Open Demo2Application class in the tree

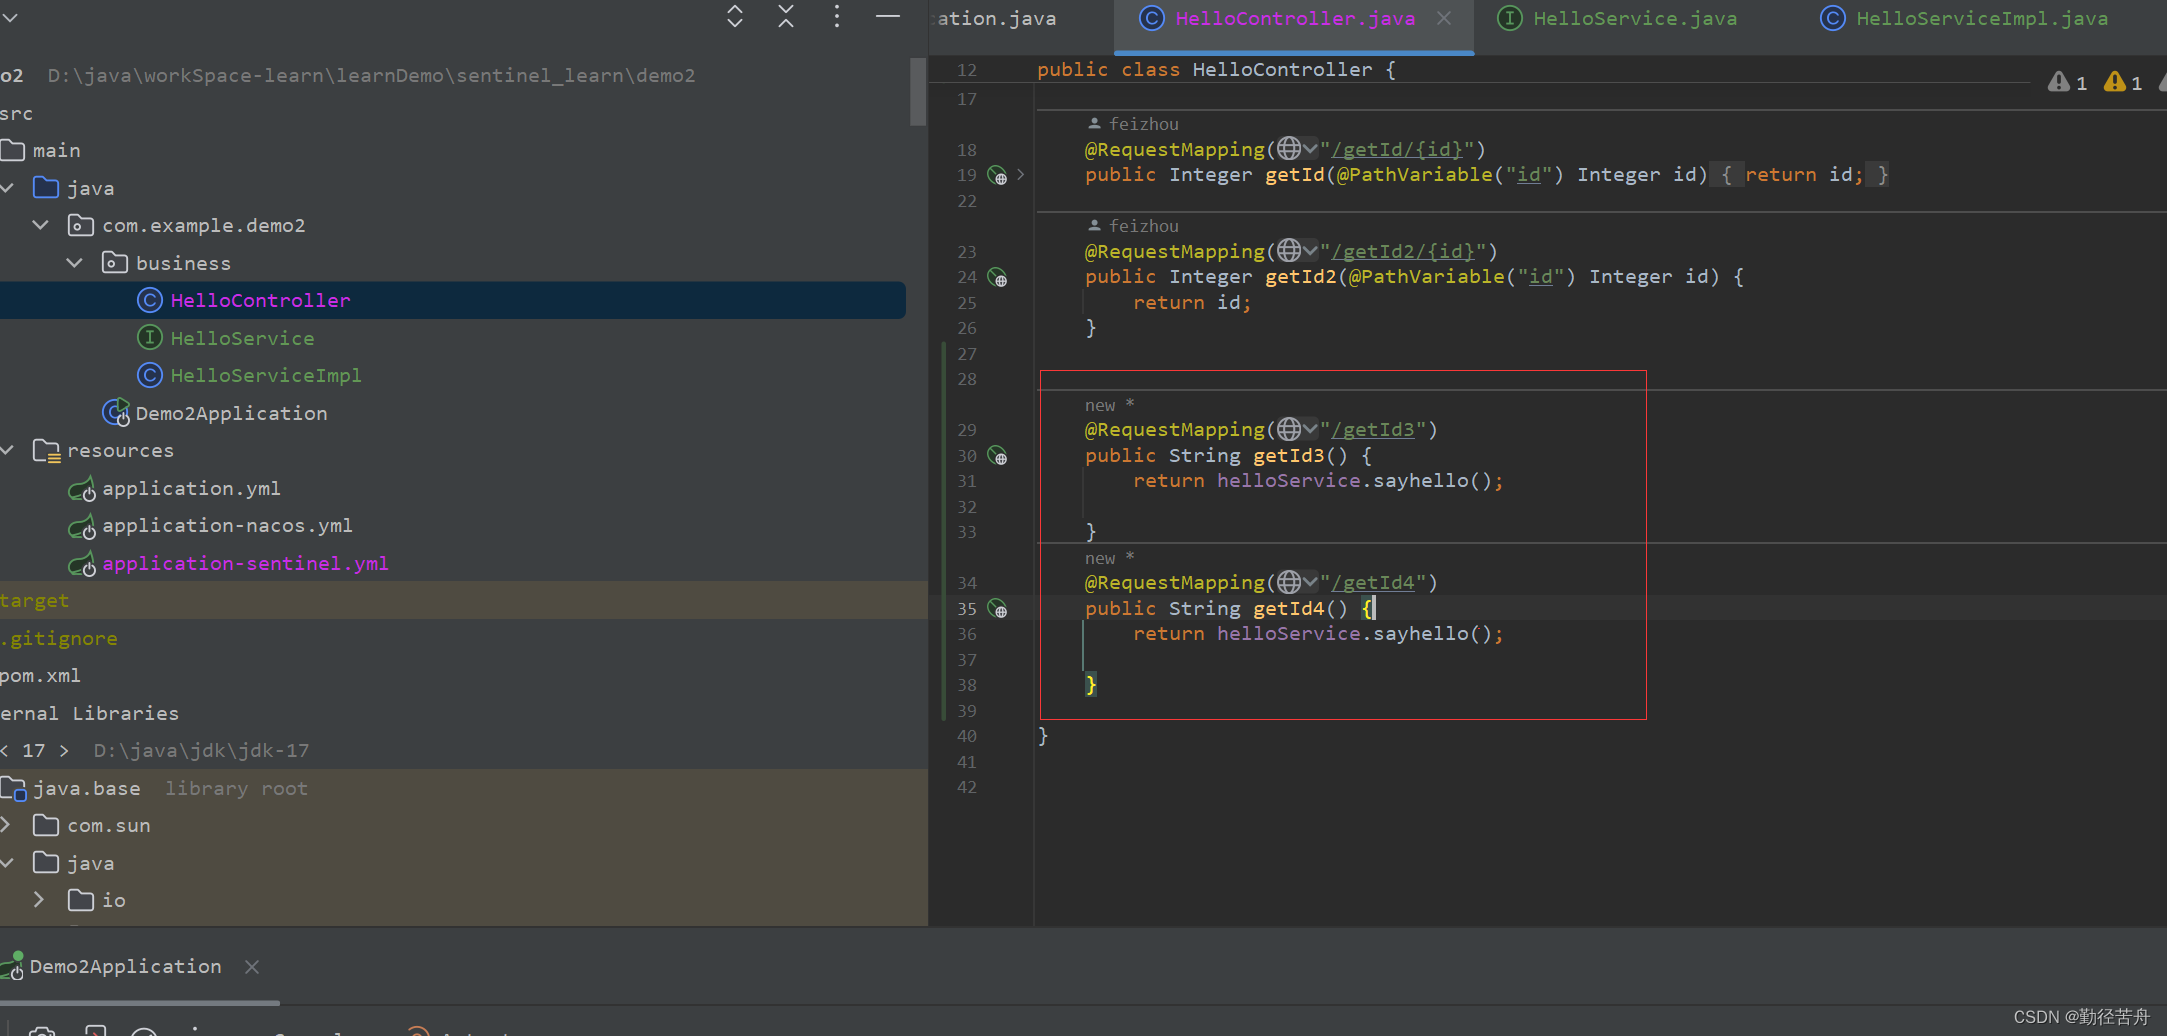231,414
